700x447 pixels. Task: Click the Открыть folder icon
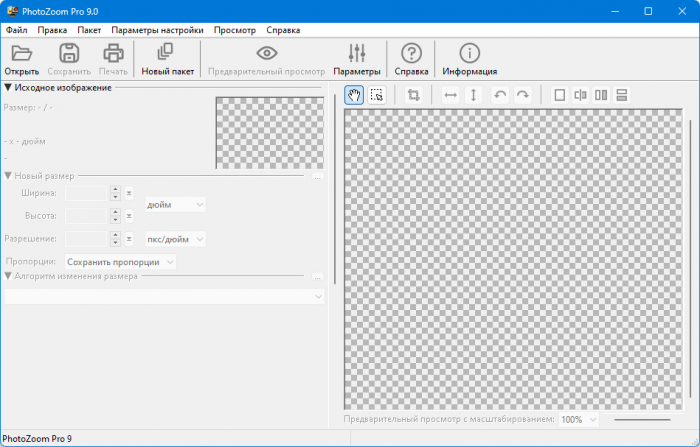[x=21, y=54]
